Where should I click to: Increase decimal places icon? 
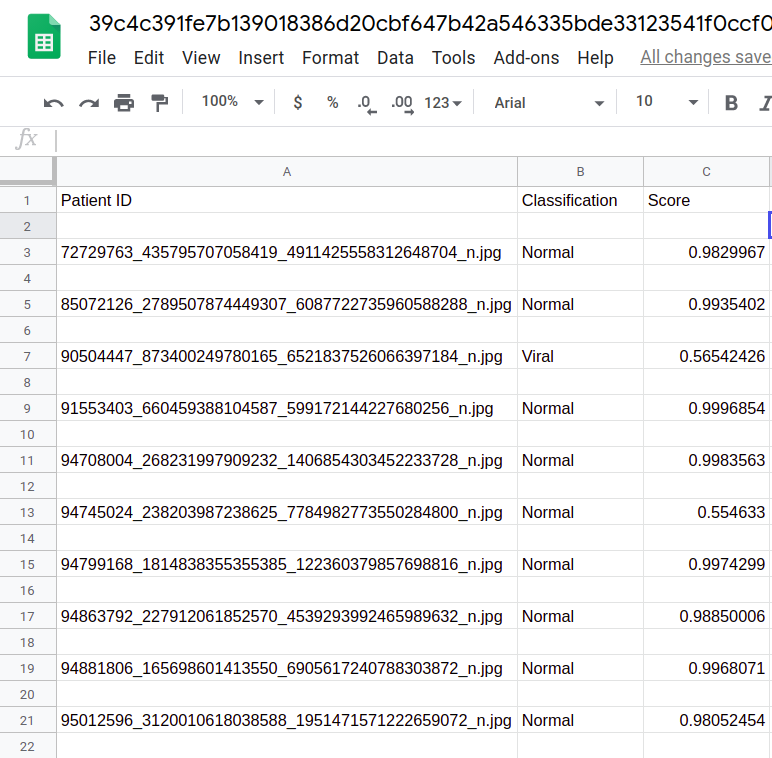click(x=402, y=104)
